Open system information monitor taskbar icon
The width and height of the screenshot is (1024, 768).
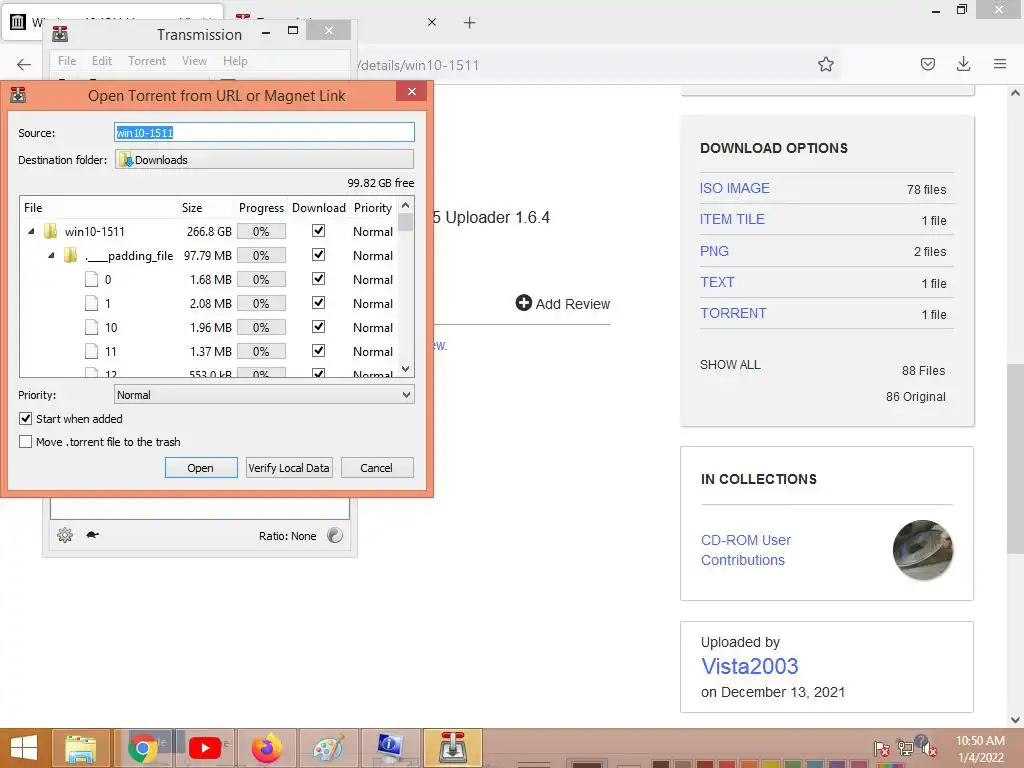(390, 748)
